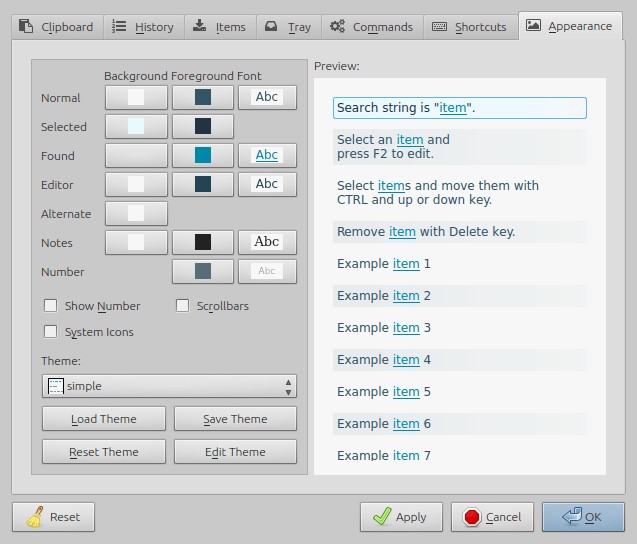
Task: Click the search string preview field
Action: click(459, 108)
